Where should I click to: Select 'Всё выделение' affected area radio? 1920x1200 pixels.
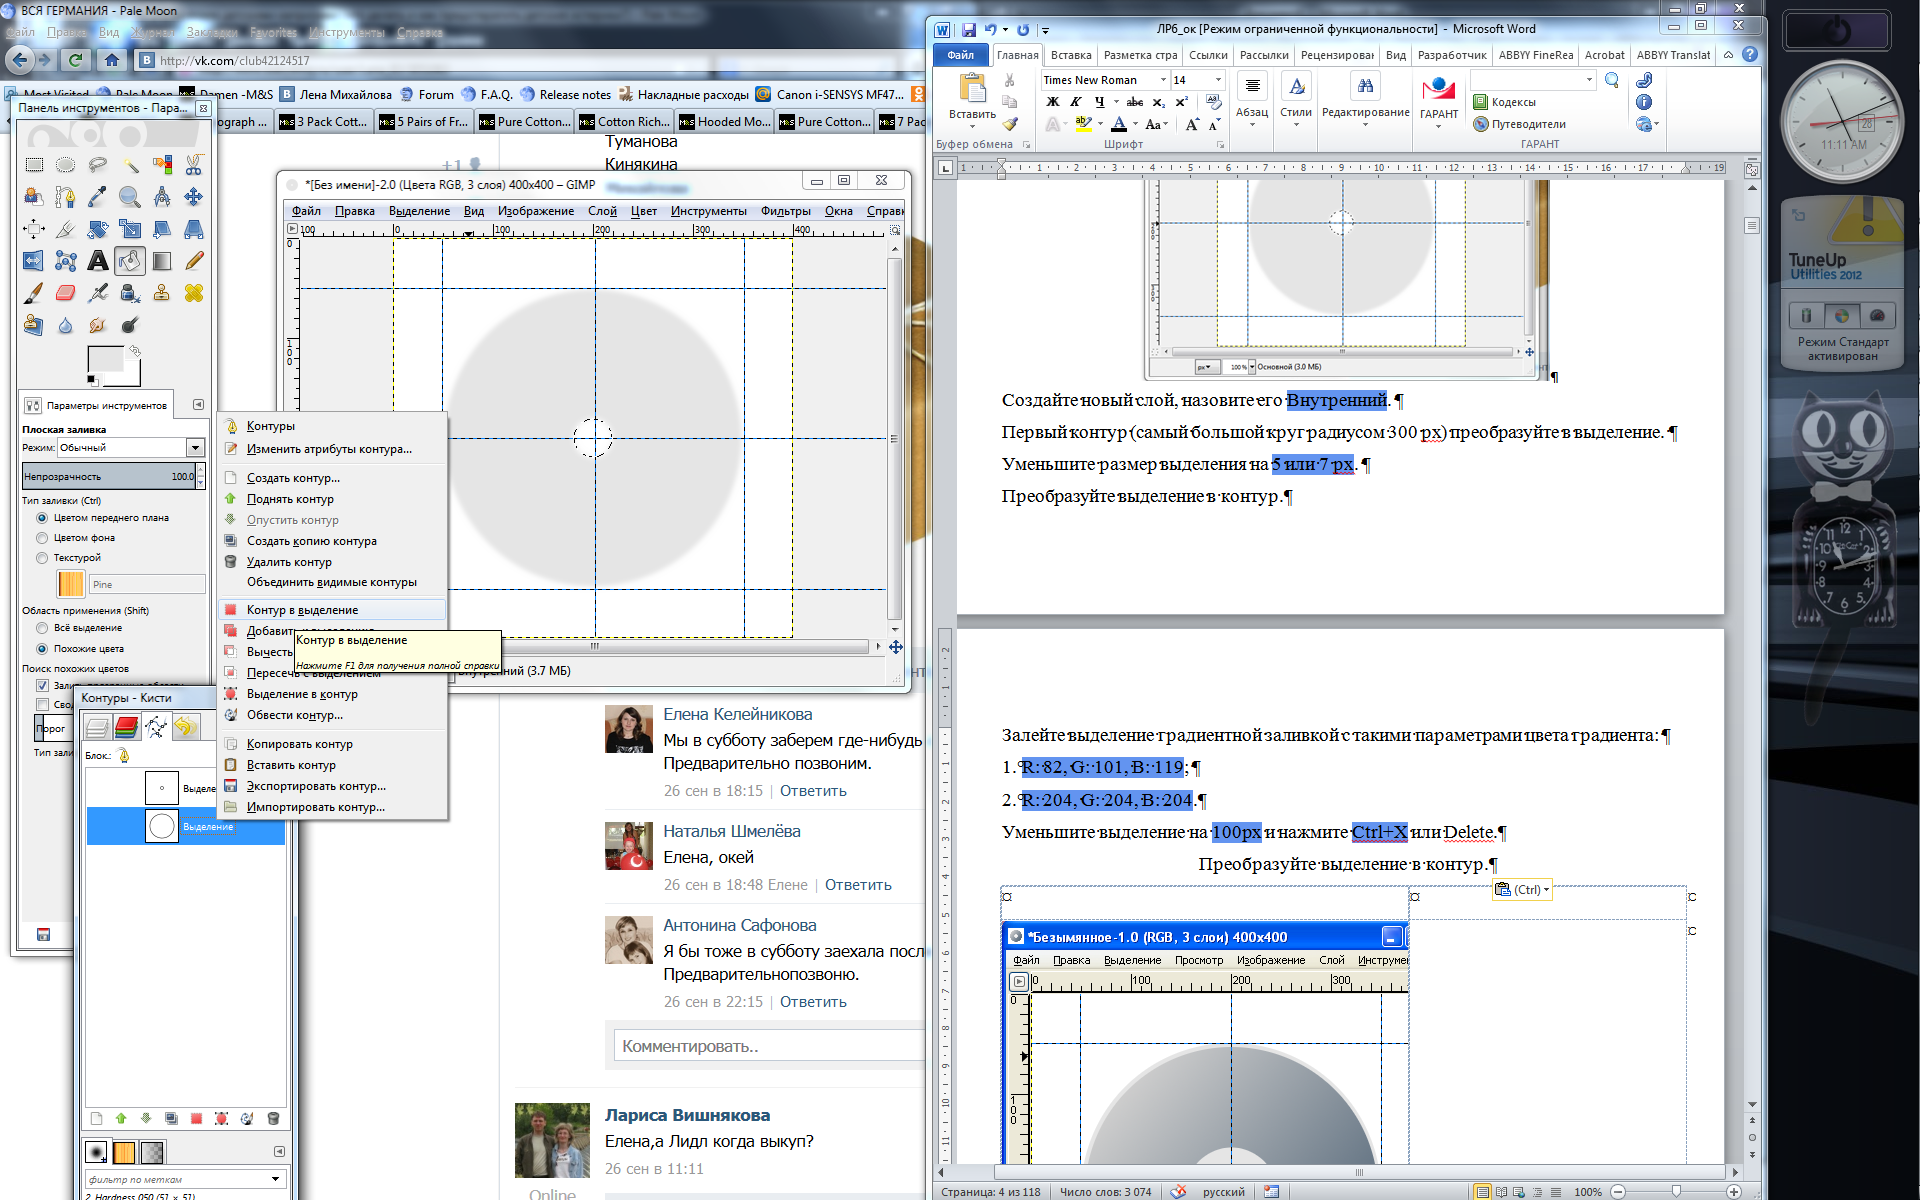tap(42, 628)
